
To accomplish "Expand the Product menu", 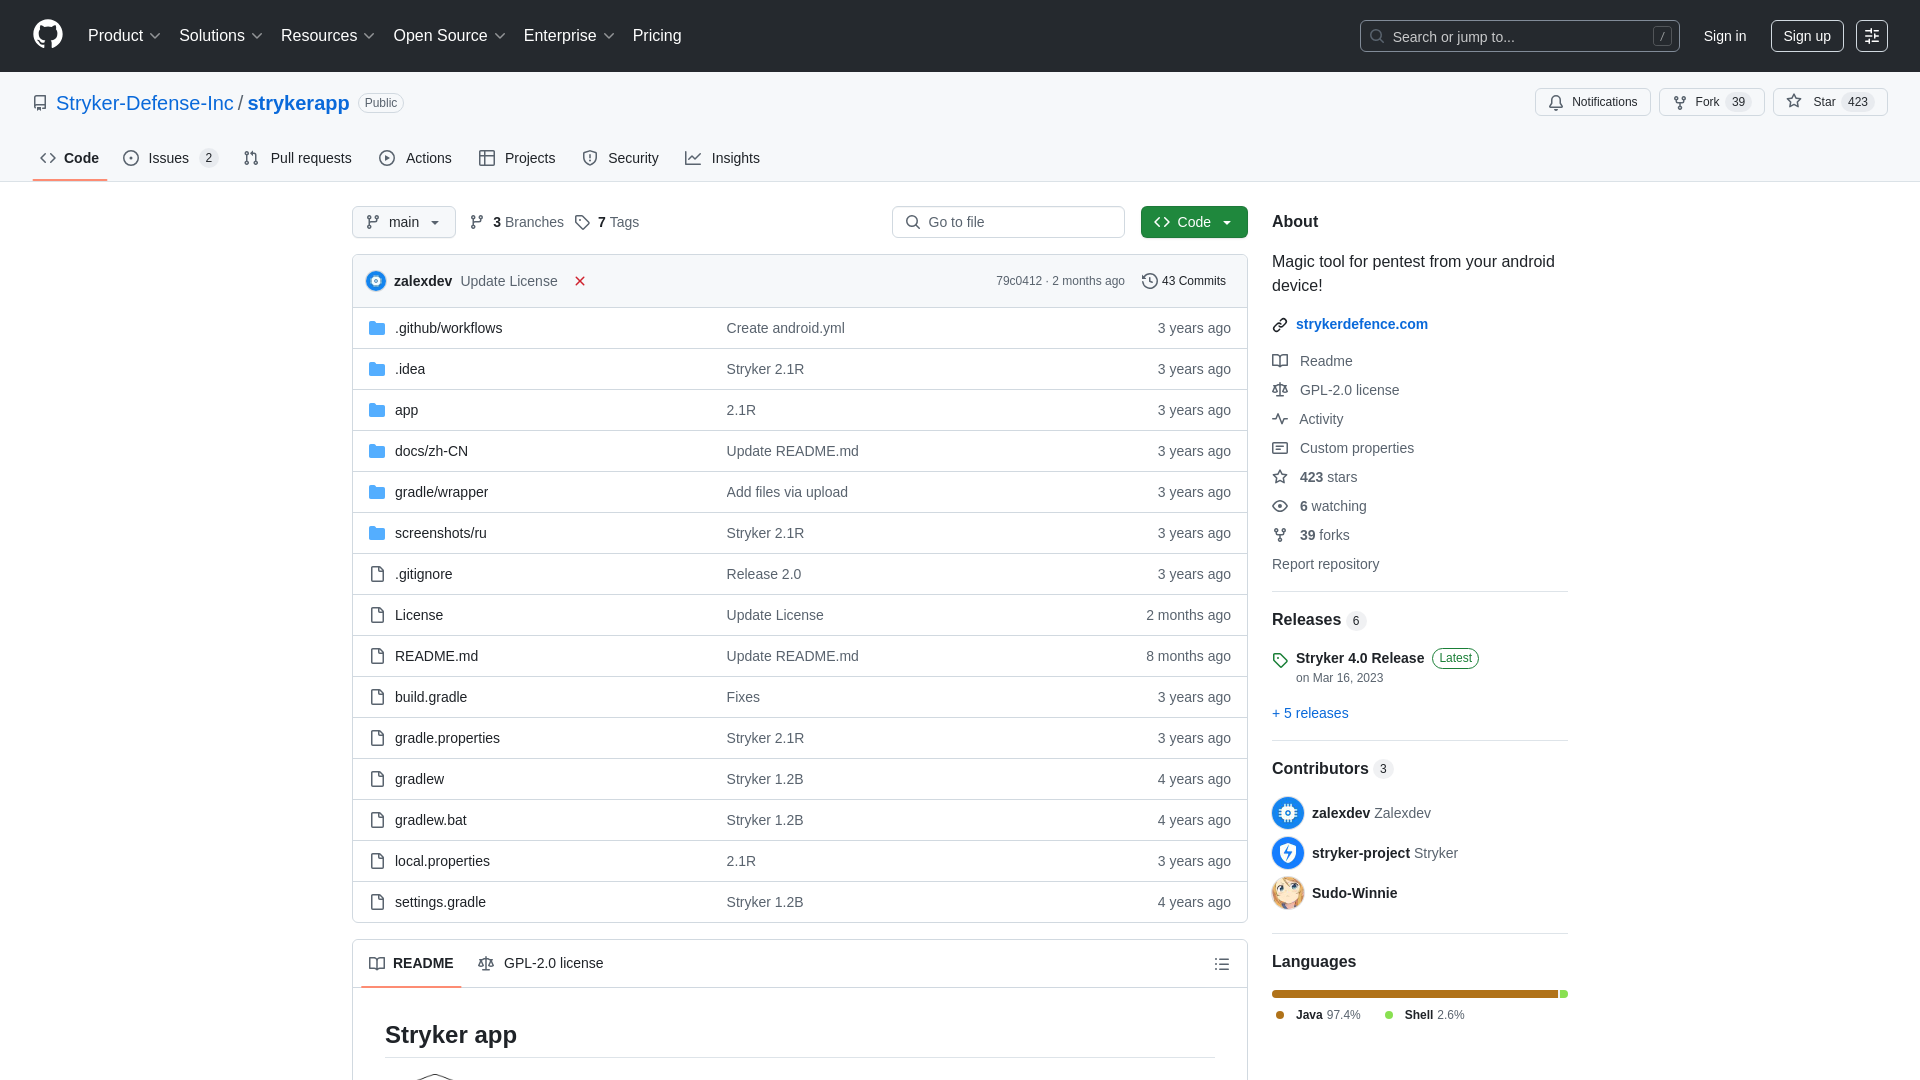I will click(124, 36).
